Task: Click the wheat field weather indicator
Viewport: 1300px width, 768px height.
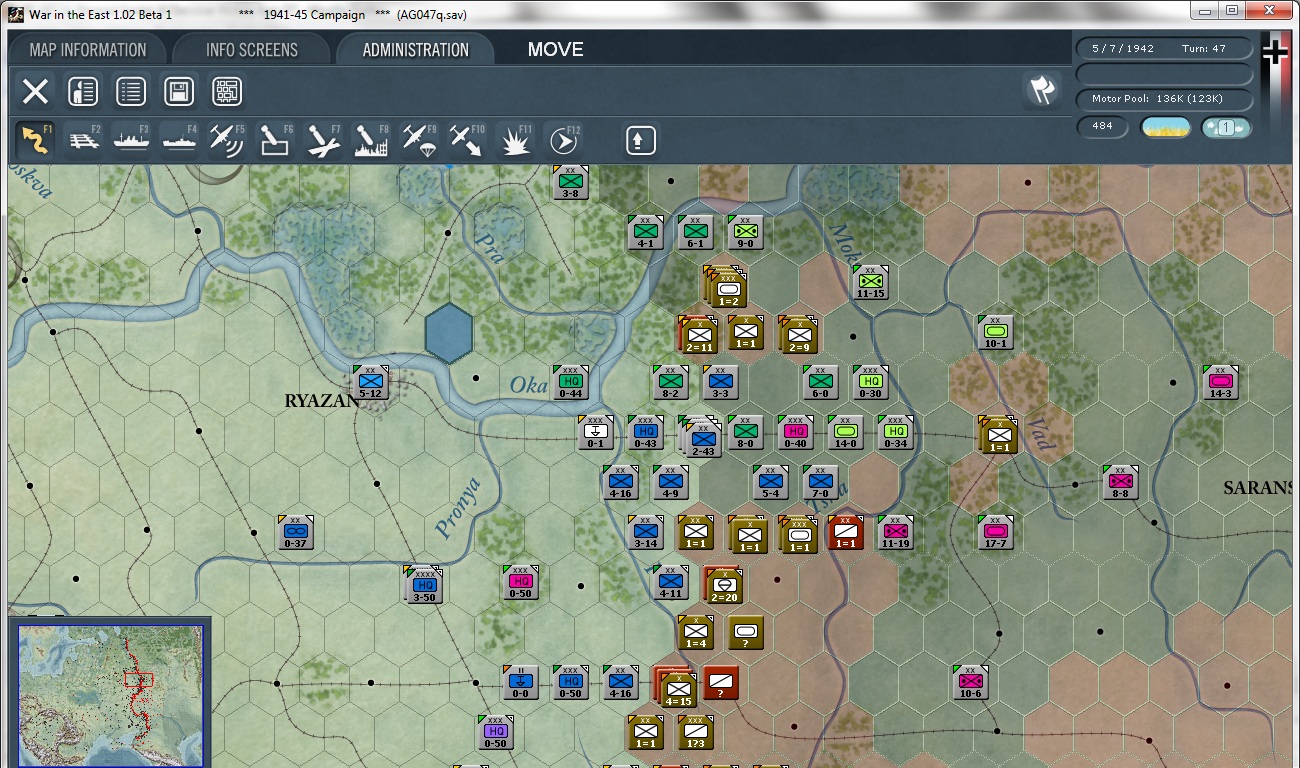Action: [x=1166, y=128]
